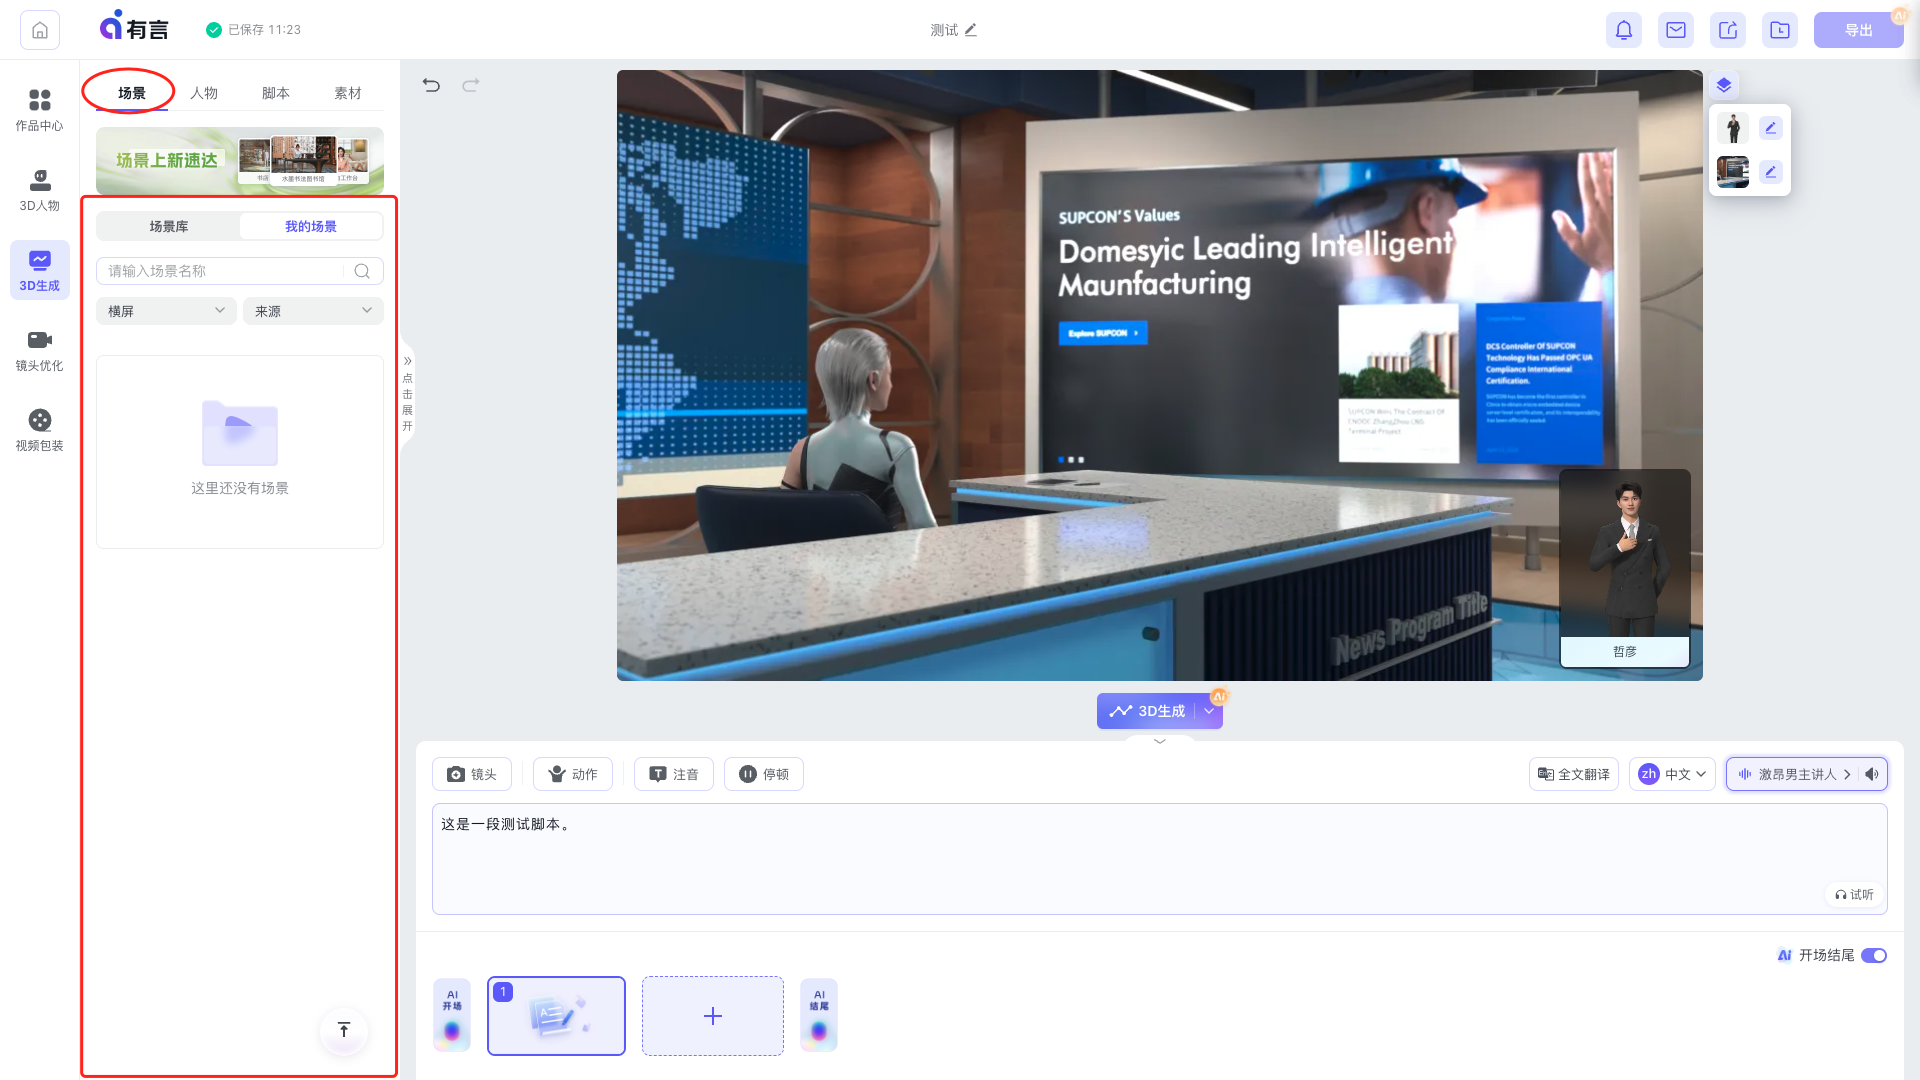Edit the character layer pencil
The height and width of the screenshot is (1080, 1920).
[x=1770, y=128]
